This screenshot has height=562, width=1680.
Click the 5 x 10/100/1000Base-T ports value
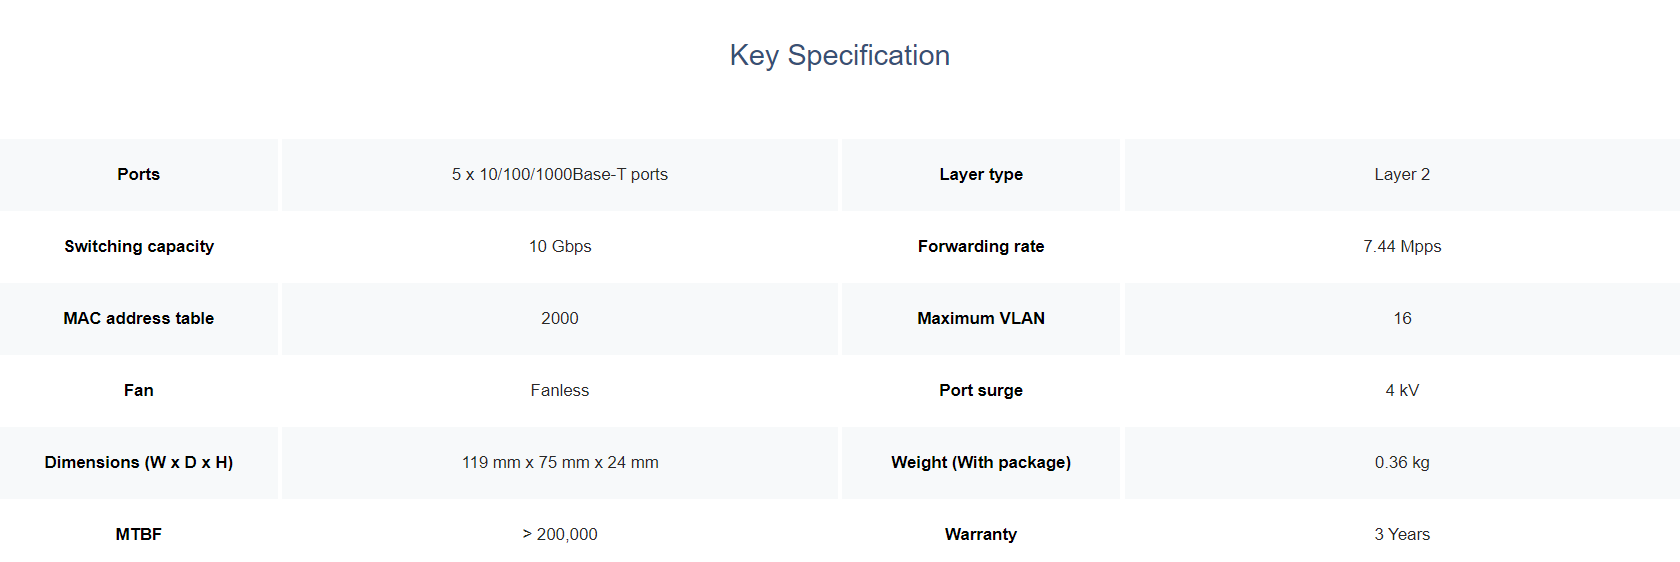point(560,174)
